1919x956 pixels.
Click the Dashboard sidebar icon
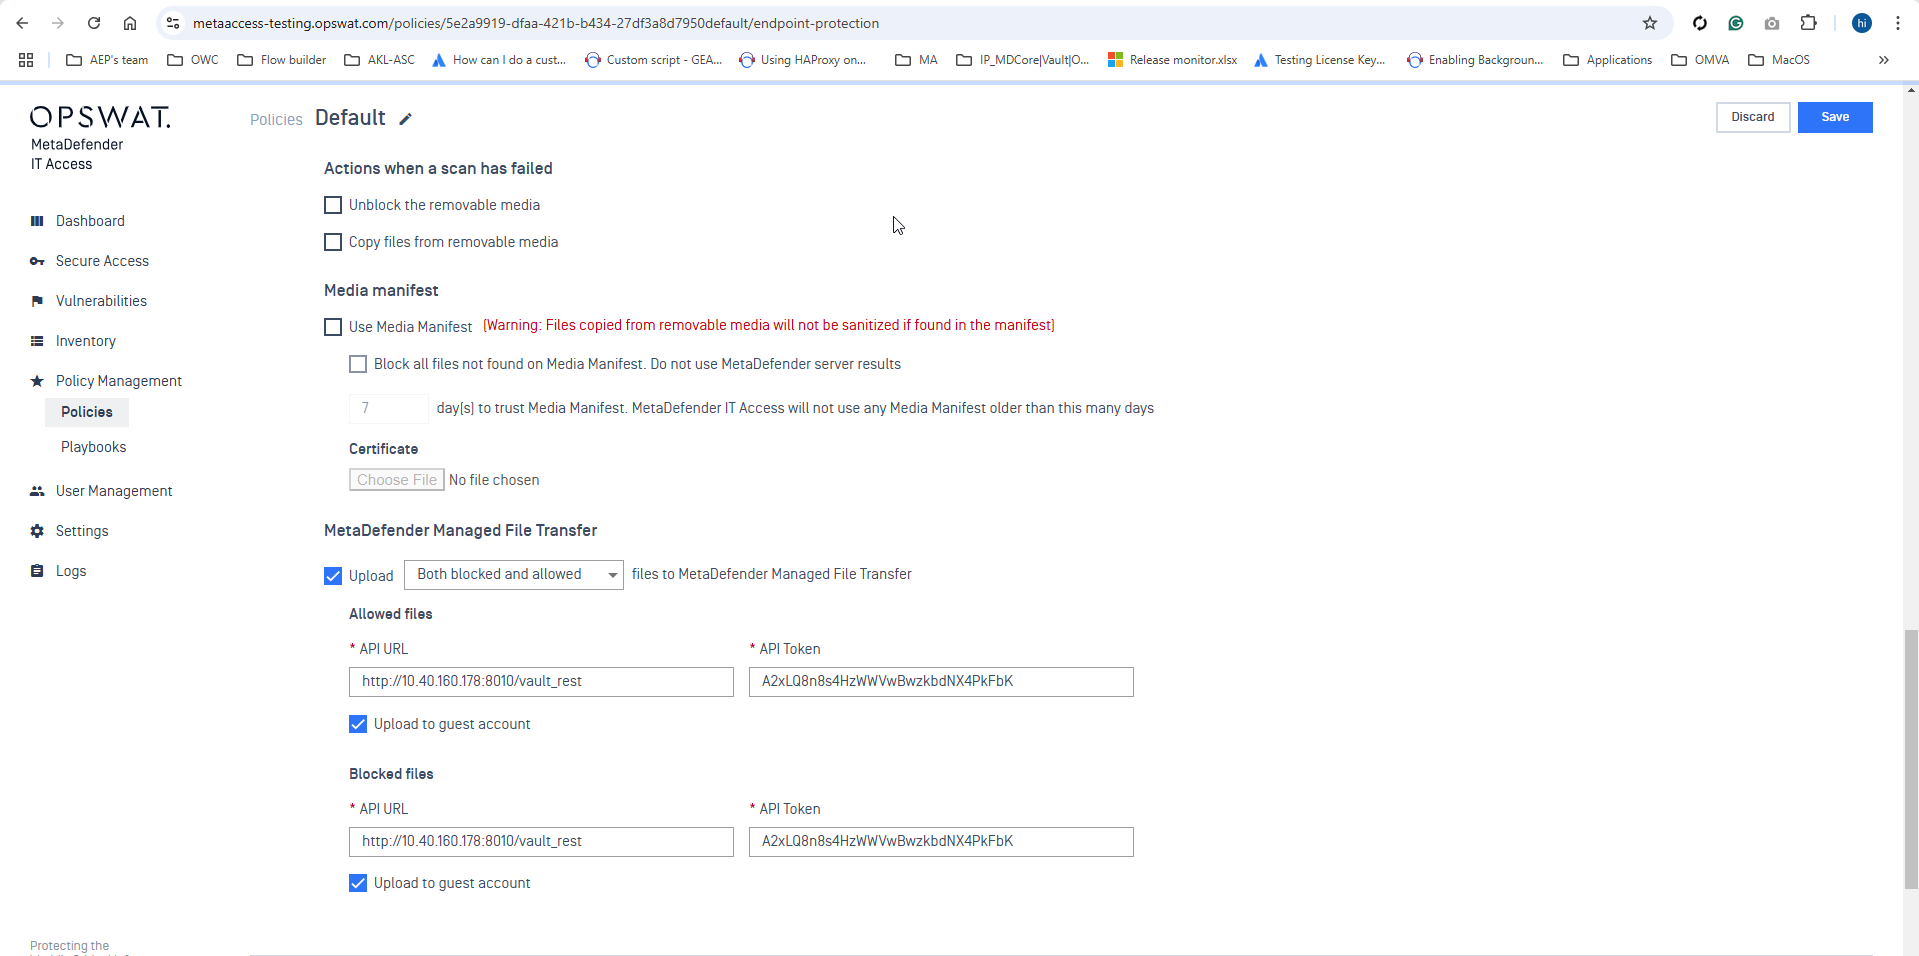pos(37,221)
